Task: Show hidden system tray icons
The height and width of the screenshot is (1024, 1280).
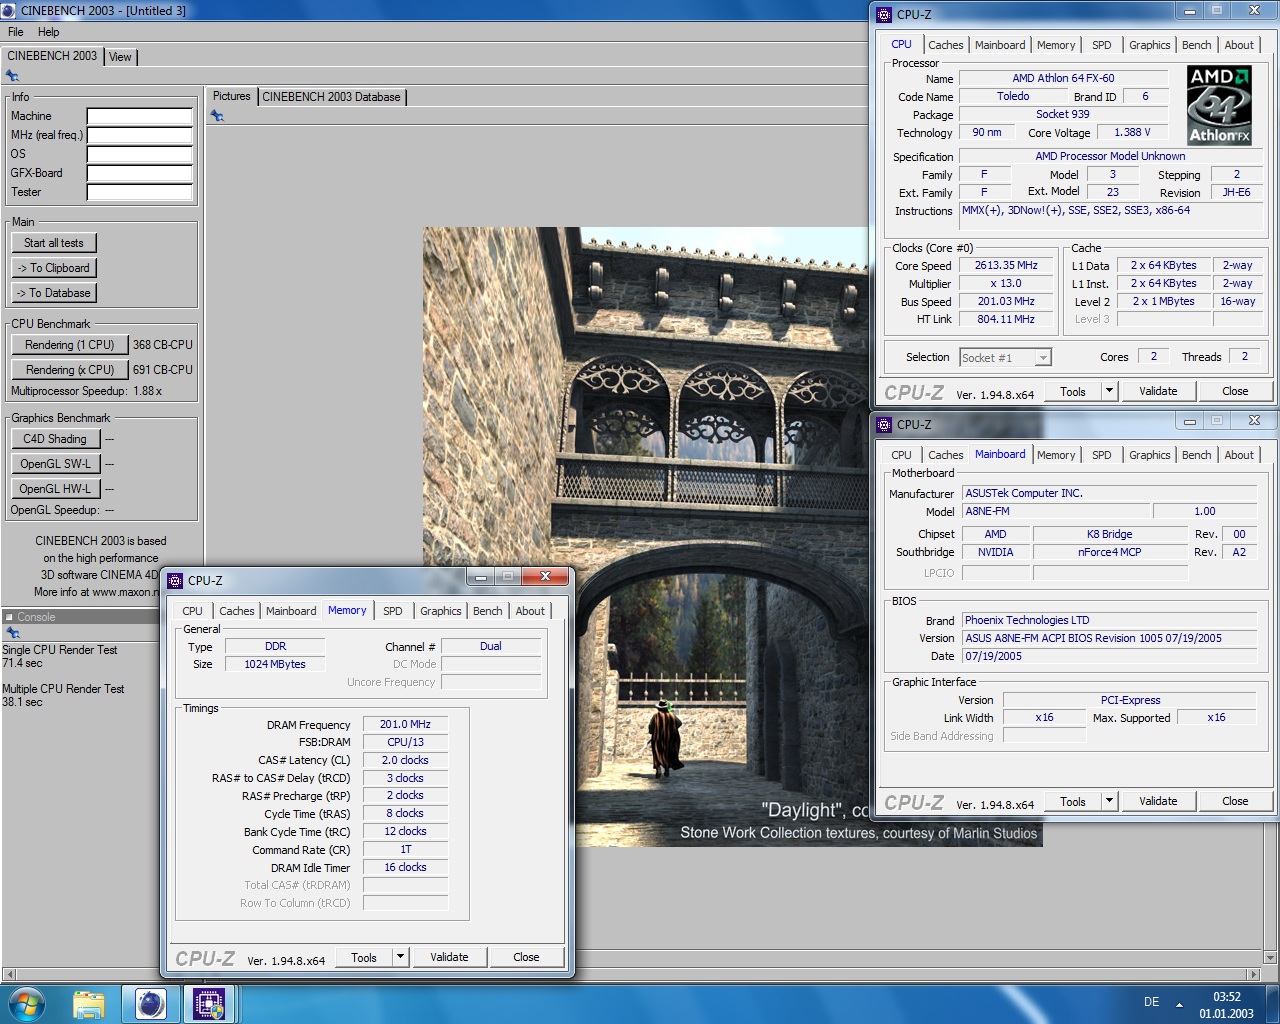Action: click(1179, 1004)
